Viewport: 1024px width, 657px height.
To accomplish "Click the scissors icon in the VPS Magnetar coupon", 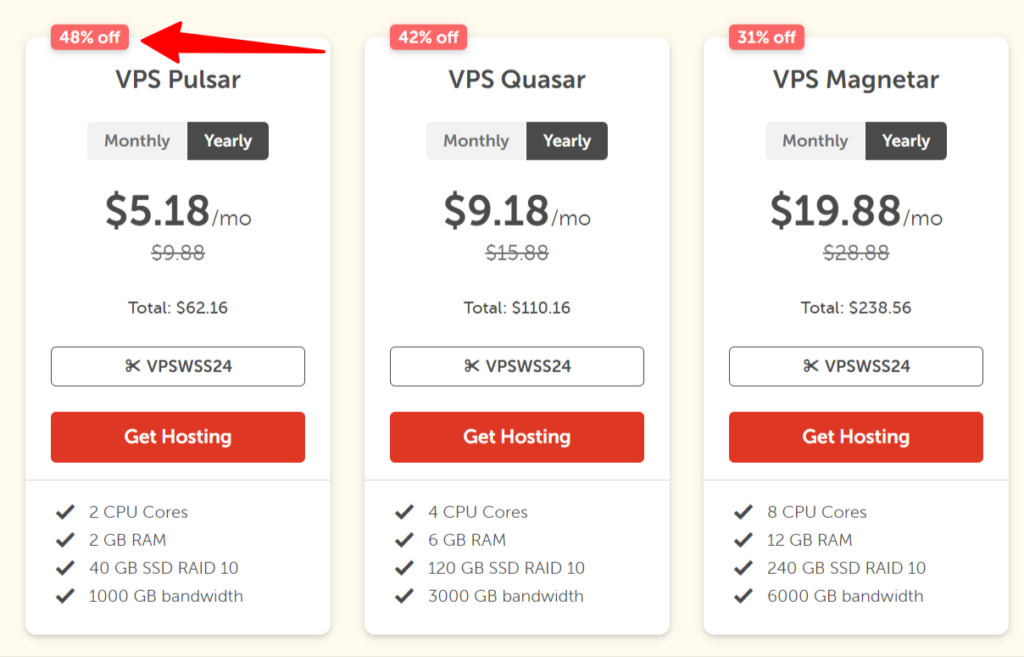I will pos(811,366).
